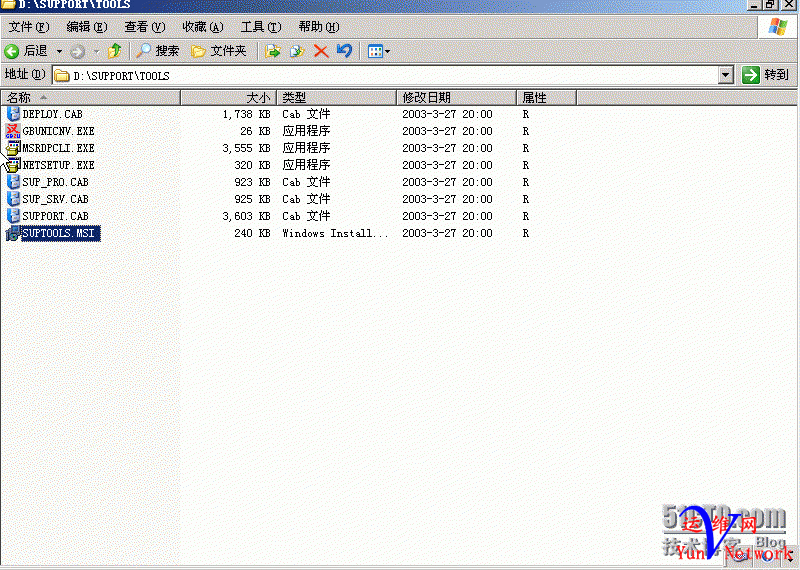The height and width of the screenshot is (570, 800).
Task: Sort by 修改日期 column header
Action: pyautogui.click(x=456, y=97)
